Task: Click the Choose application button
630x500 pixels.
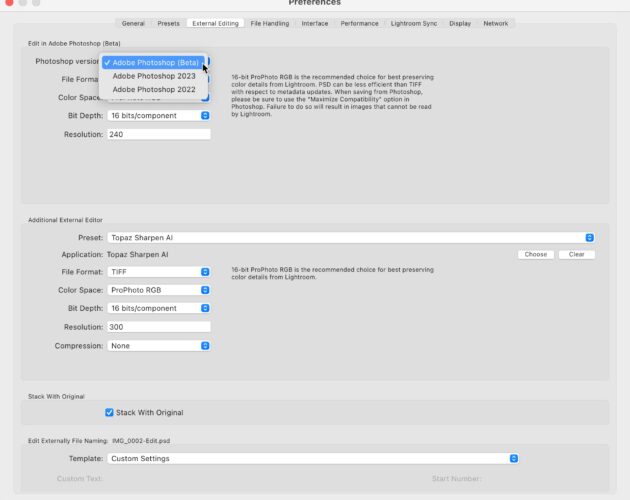Action: (536, 254)
